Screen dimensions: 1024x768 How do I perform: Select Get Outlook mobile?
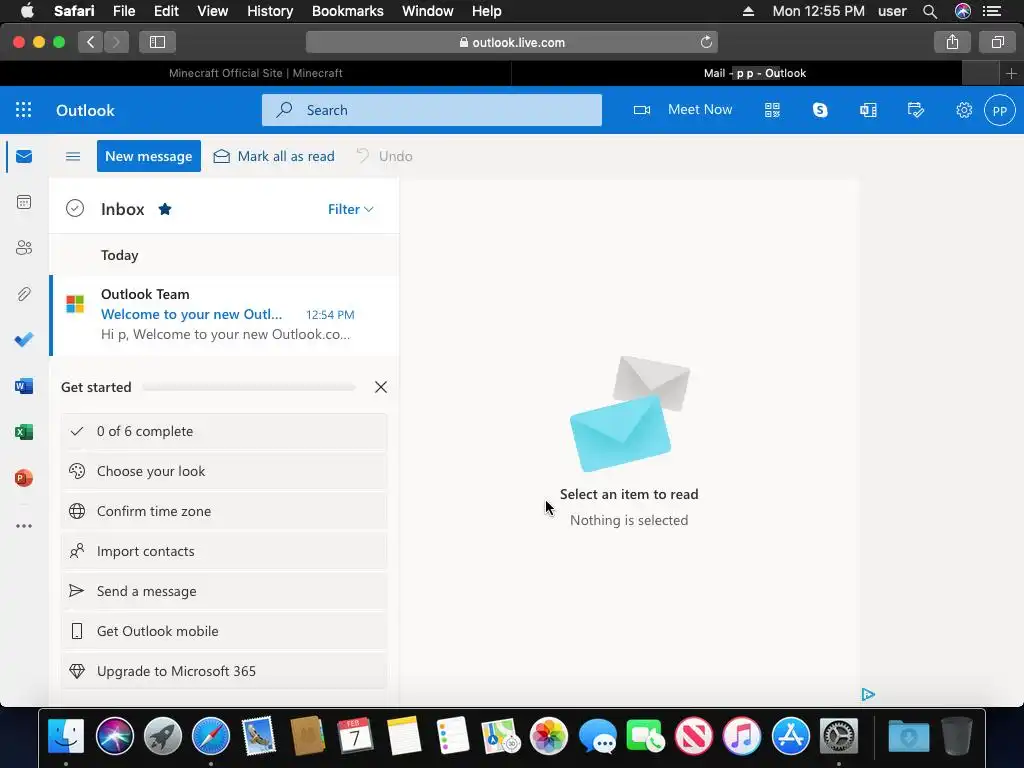[x=224, y=631]
